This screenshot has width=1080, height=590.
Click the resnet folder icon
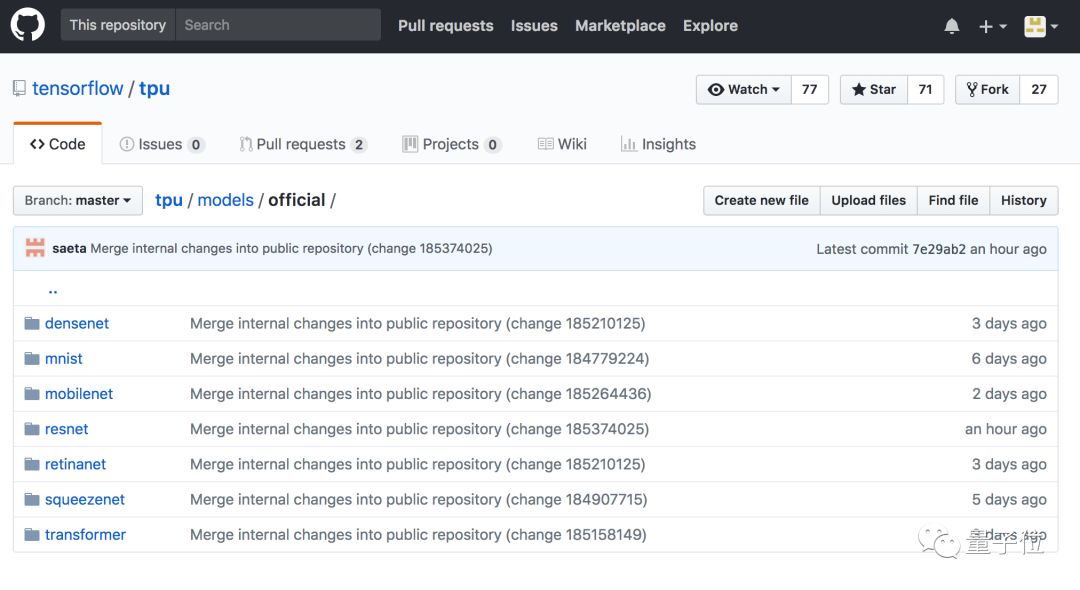[x=32, y=429]
